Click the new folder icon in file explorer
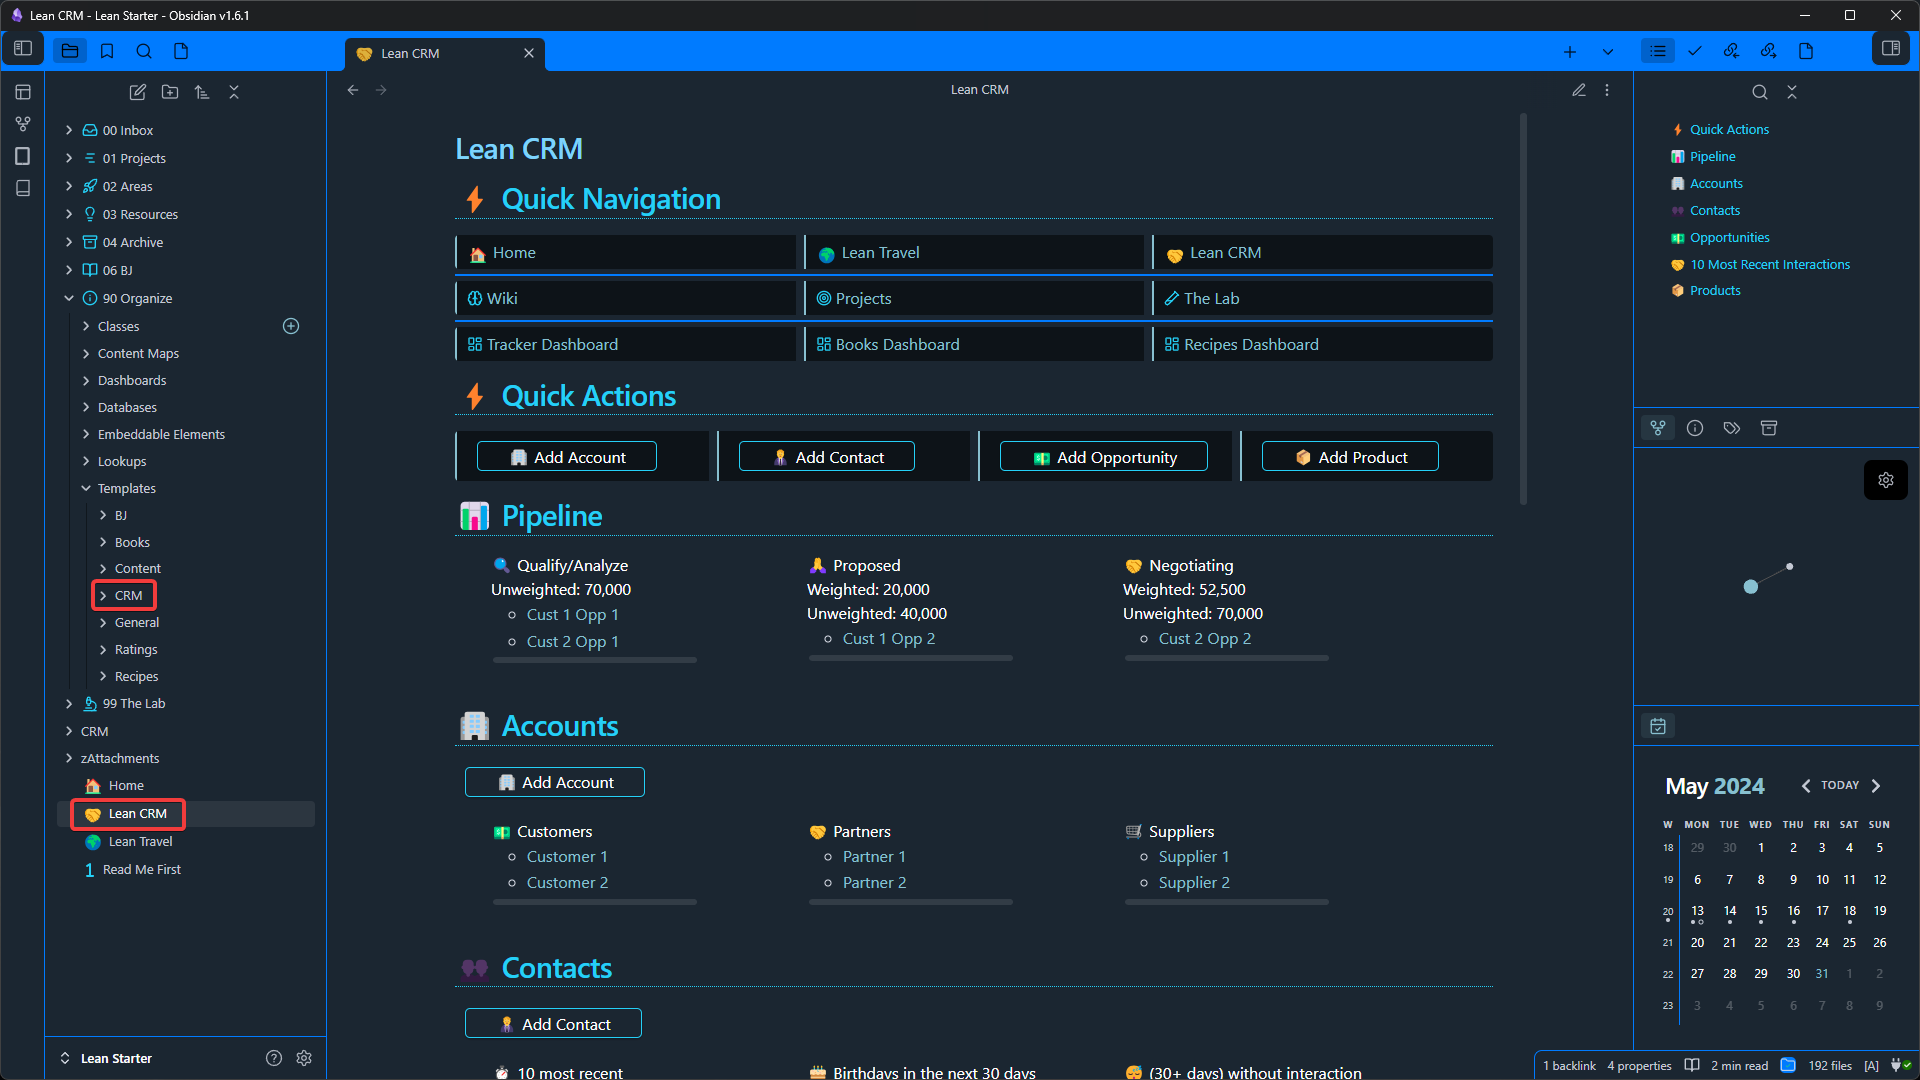 pos(170,92)
